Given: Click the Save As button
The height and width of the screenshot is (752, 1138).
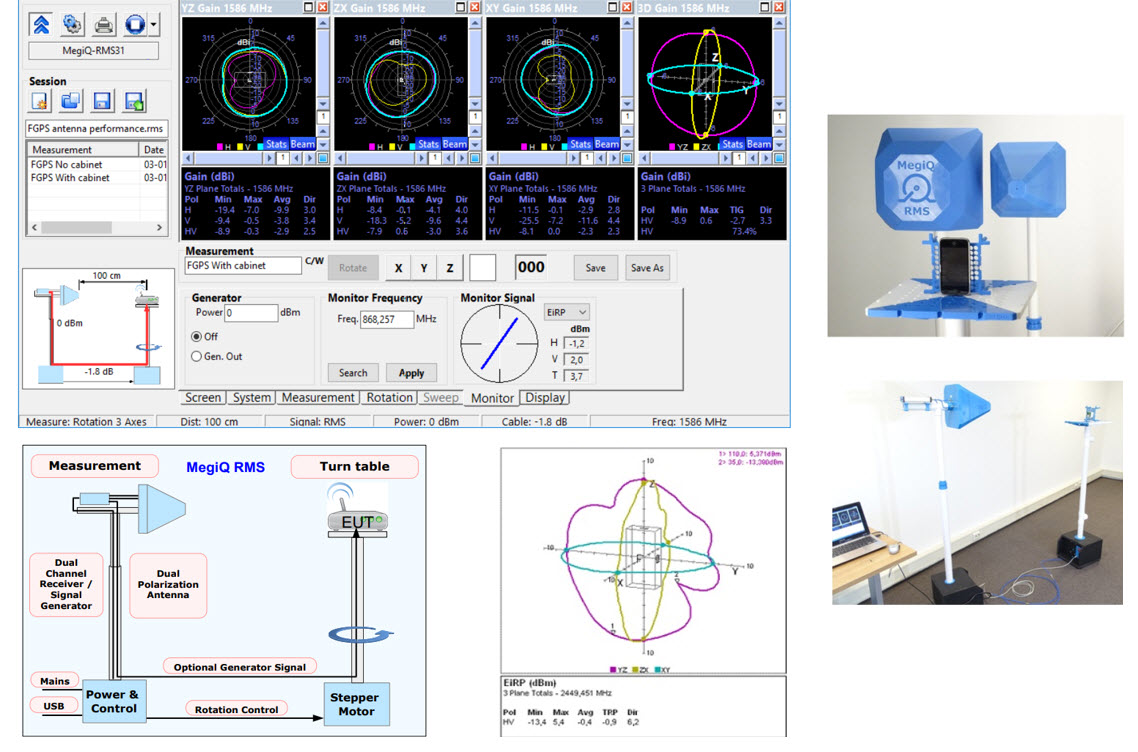Looking at the screenshot, I should (x=647, y=268).
